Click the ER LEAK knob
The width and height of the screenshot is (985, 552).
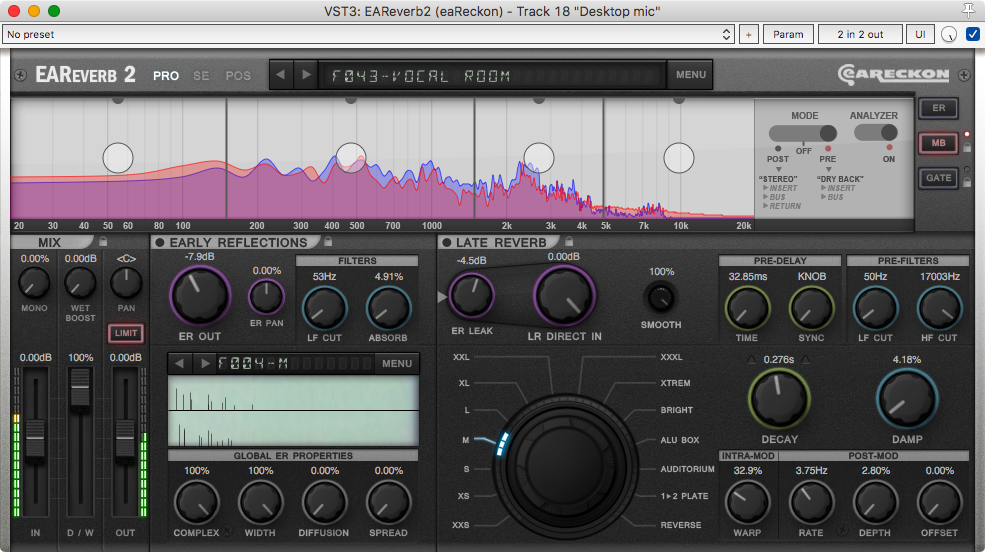point(471,295)
